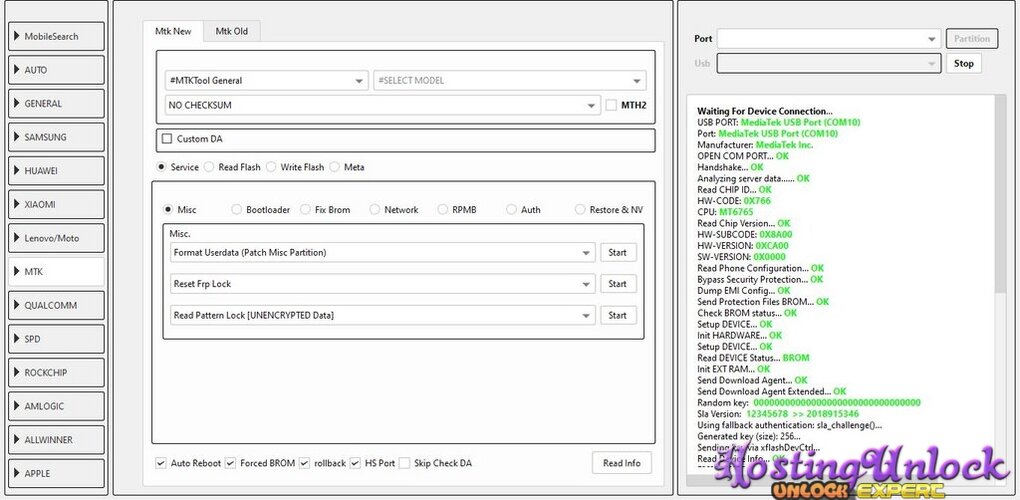Open the MobileSearch sidebar section
The height and width of the screenshot is (500, 1020).
click(56, 36)
